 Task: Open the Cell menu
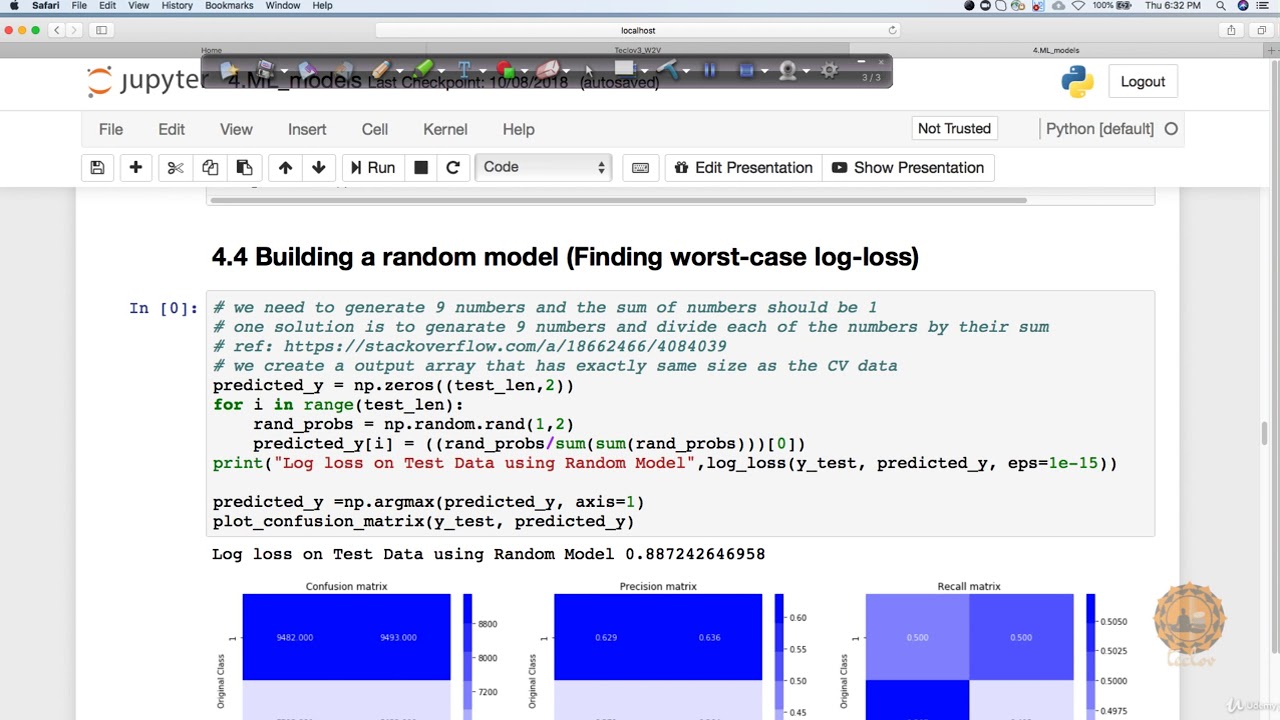click(375, 129)
